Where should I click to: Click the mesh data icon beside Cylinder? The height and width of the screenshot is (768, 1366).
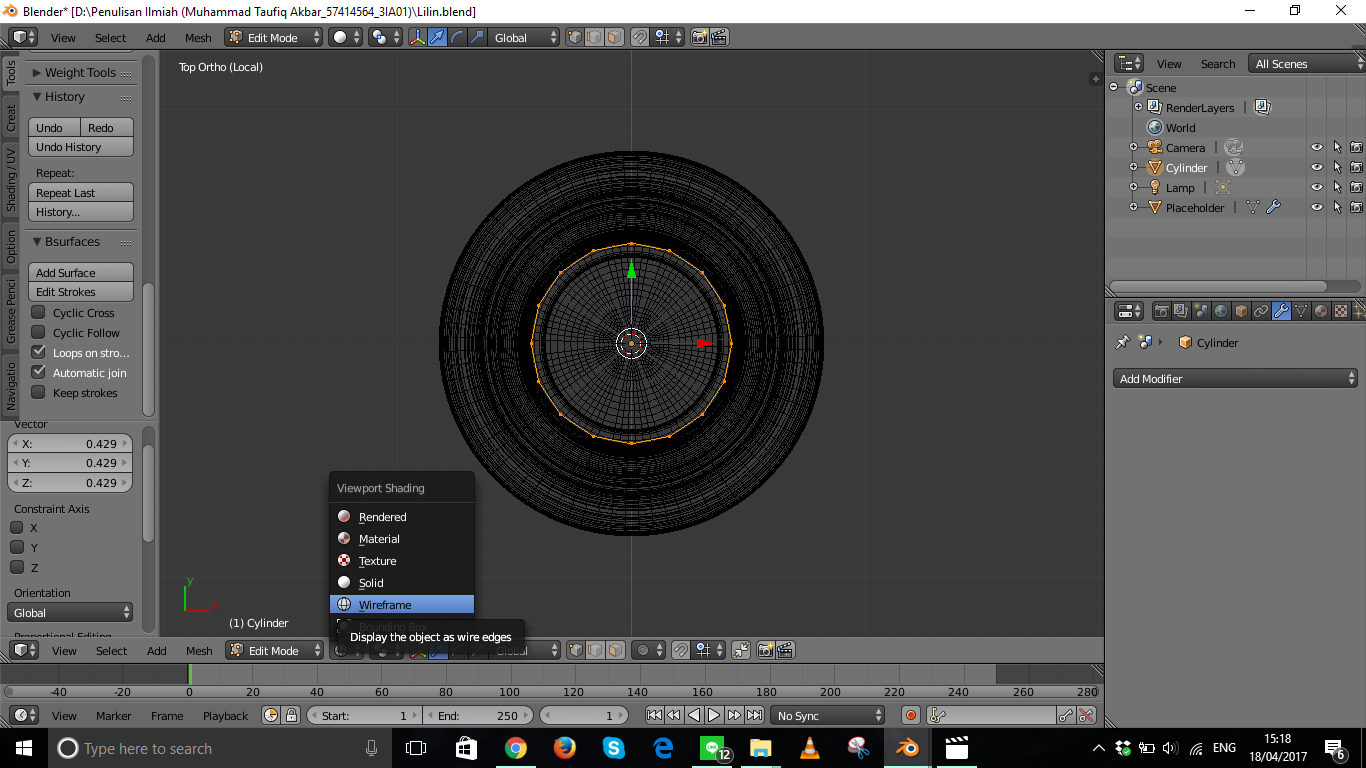click(x=1235, y=167)
